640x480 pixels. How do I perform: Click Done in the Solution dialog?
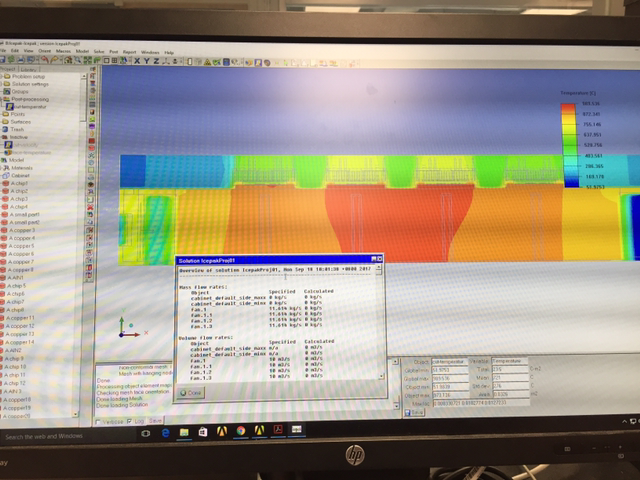click(191, 393)
